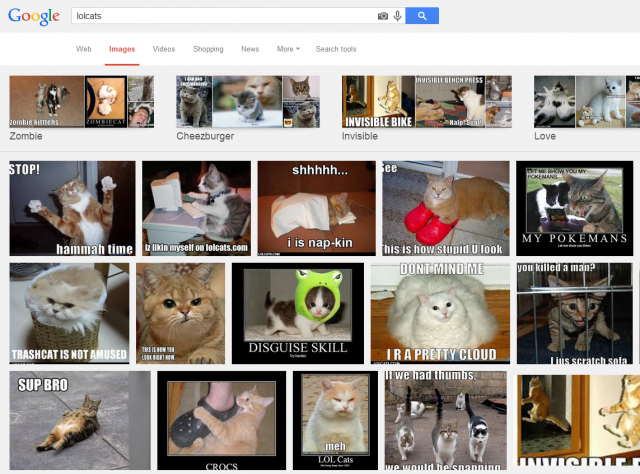This screenshot has width=640, height=474.
Task: Open the STOP hammah time image
Action: pos(72,208)
